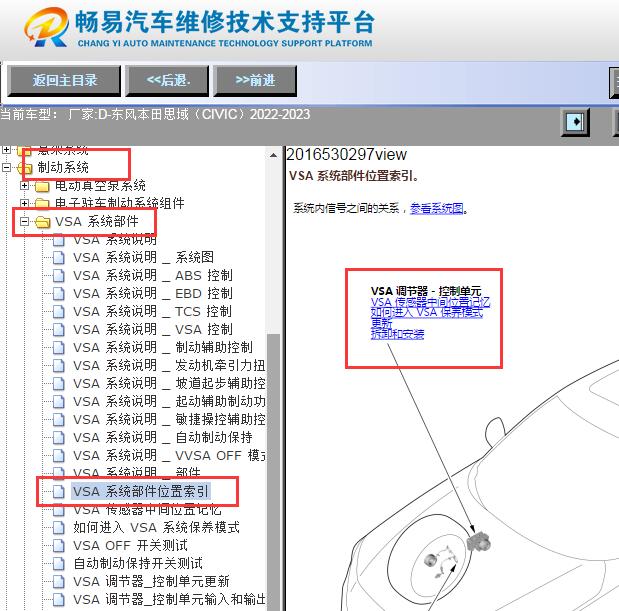Select the 制动系统 folder icon
This screenshot has height=611, width=619.
click(x=24, y=168)
